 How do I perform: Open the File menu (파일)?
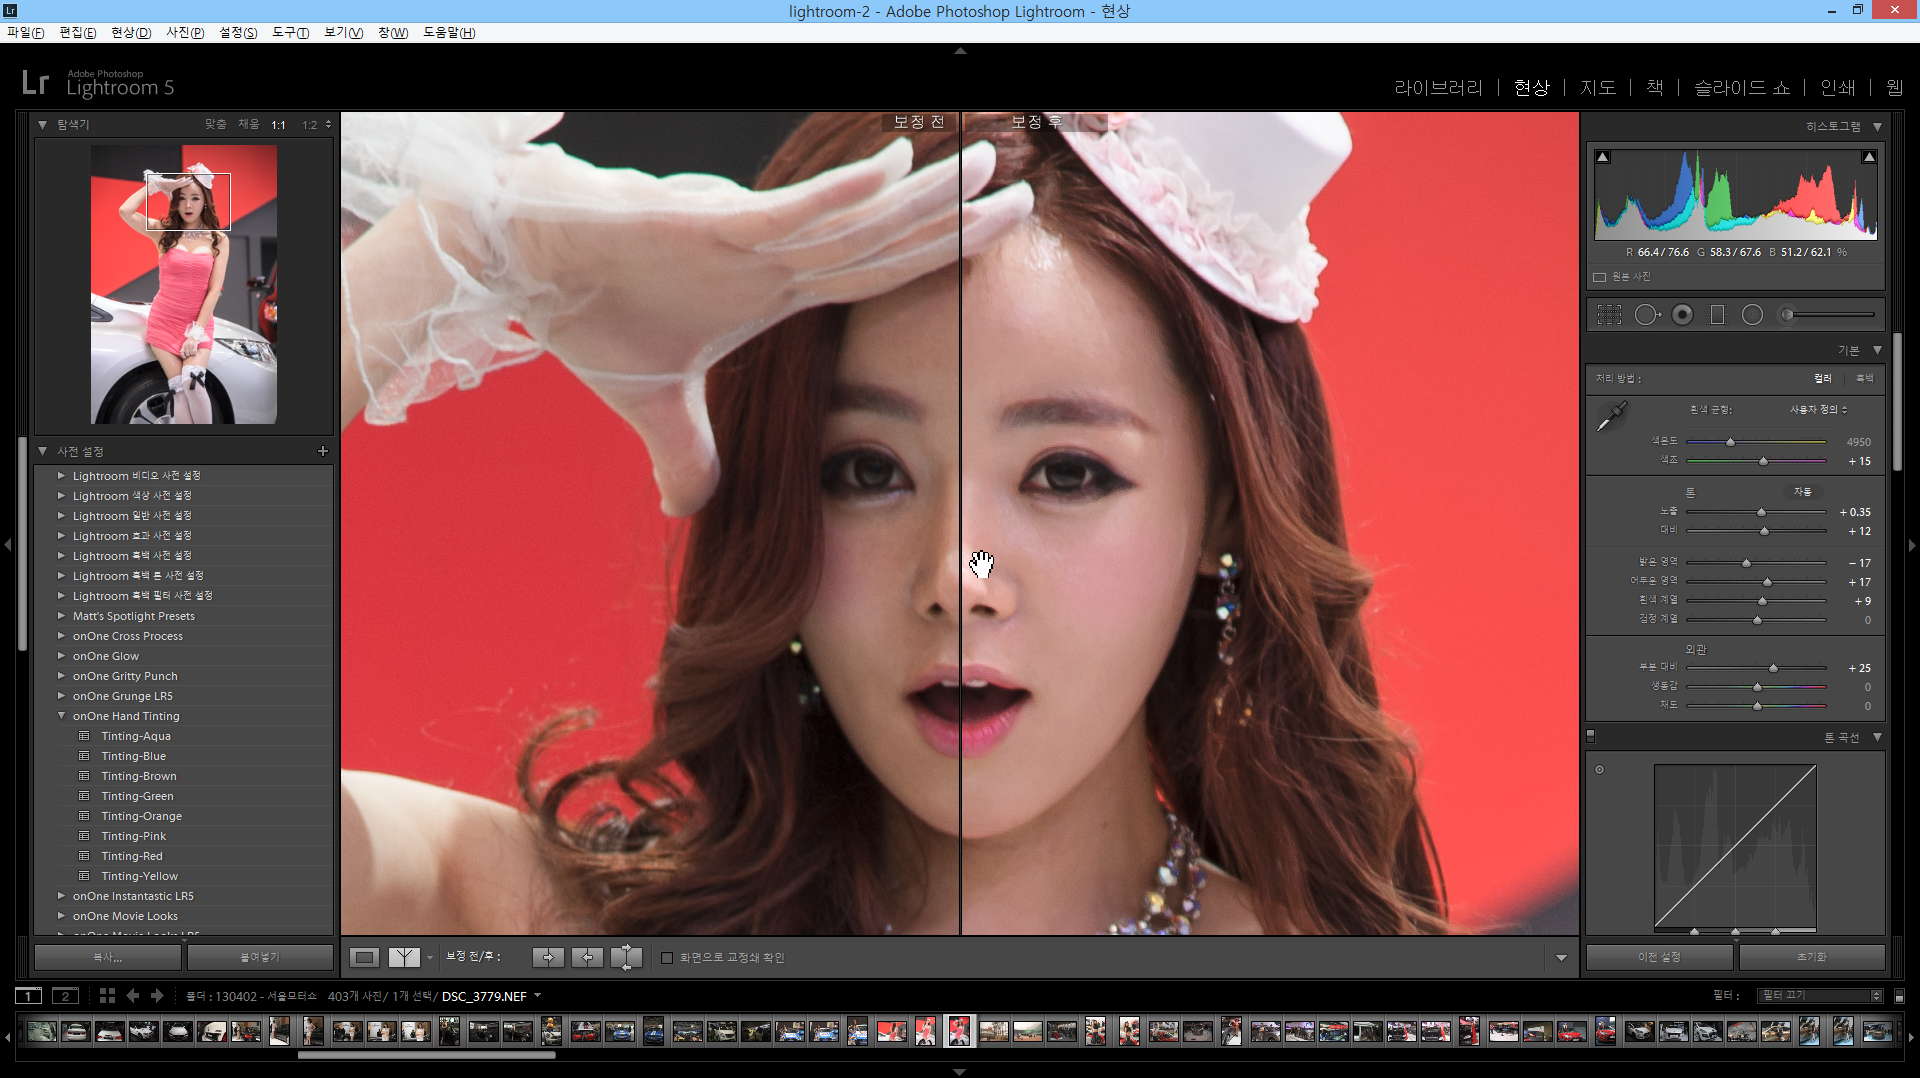[25, 32]
